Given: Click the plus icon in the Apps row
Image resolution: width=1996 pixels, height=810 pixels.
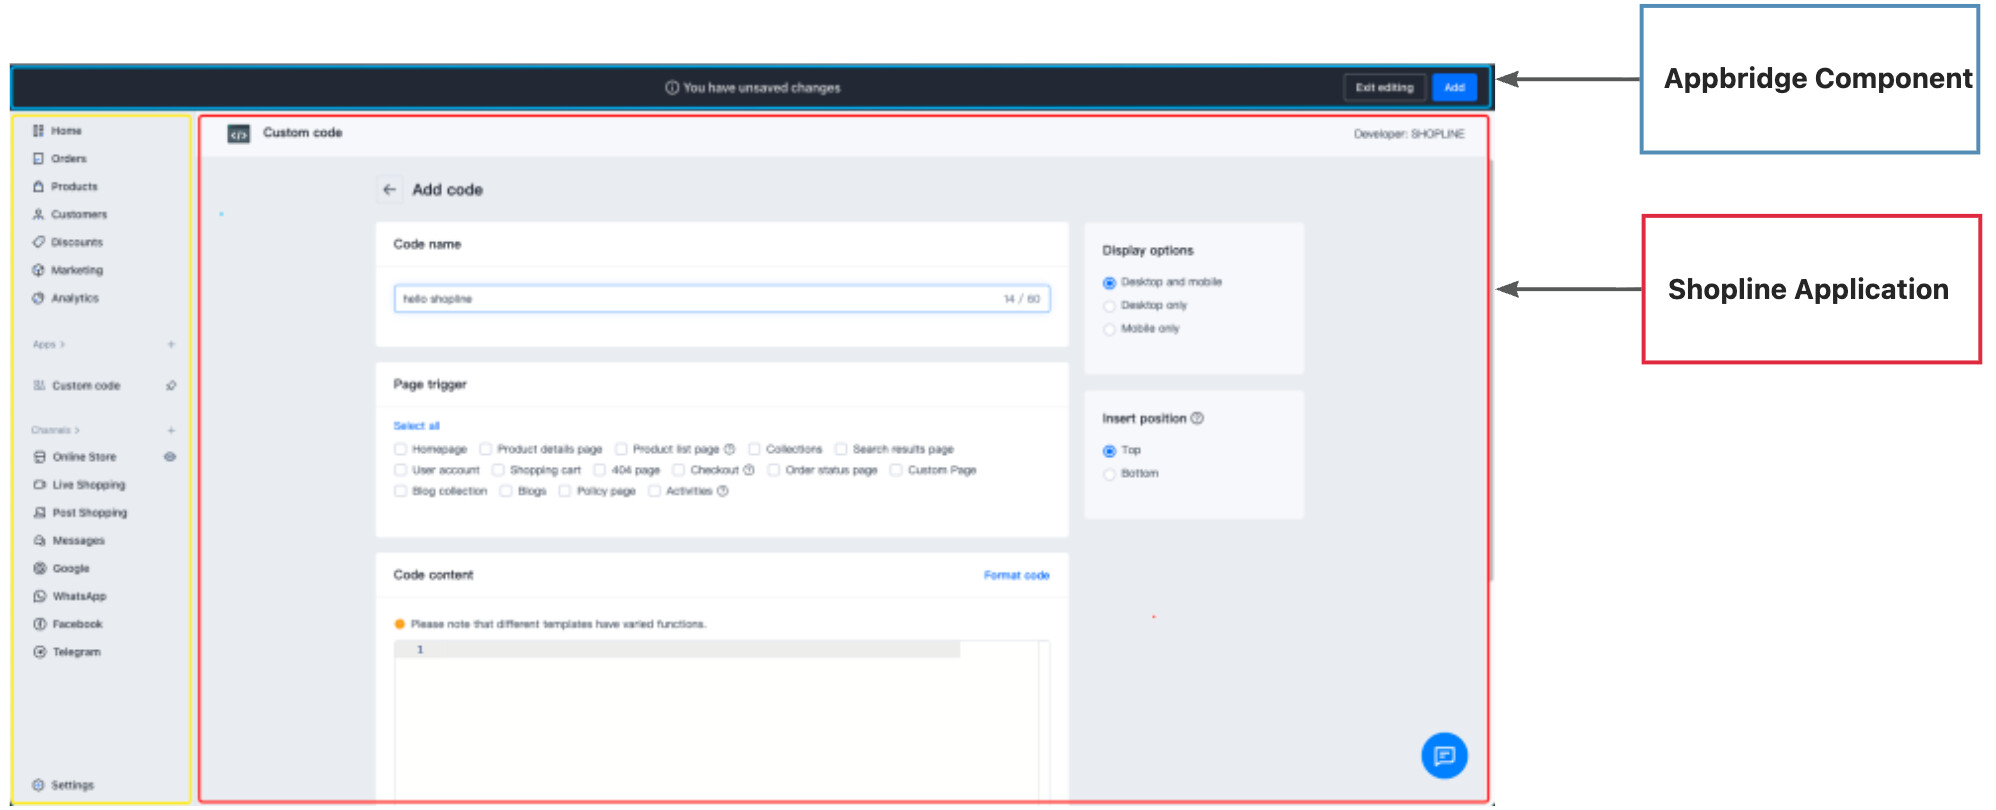Looking at the screenshot, I should tap(171, 345).
